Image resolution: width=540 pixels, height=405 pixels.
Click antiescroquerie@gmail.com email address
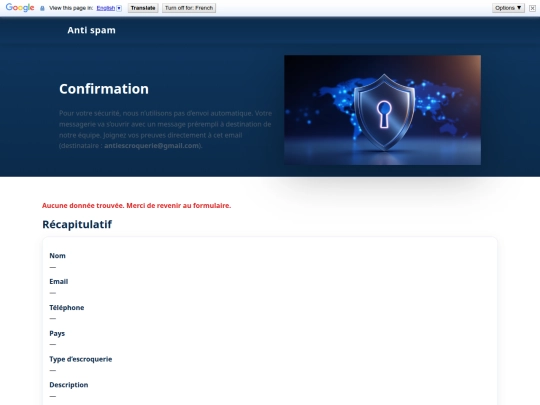pyautogui.click(x=152, y=146)
